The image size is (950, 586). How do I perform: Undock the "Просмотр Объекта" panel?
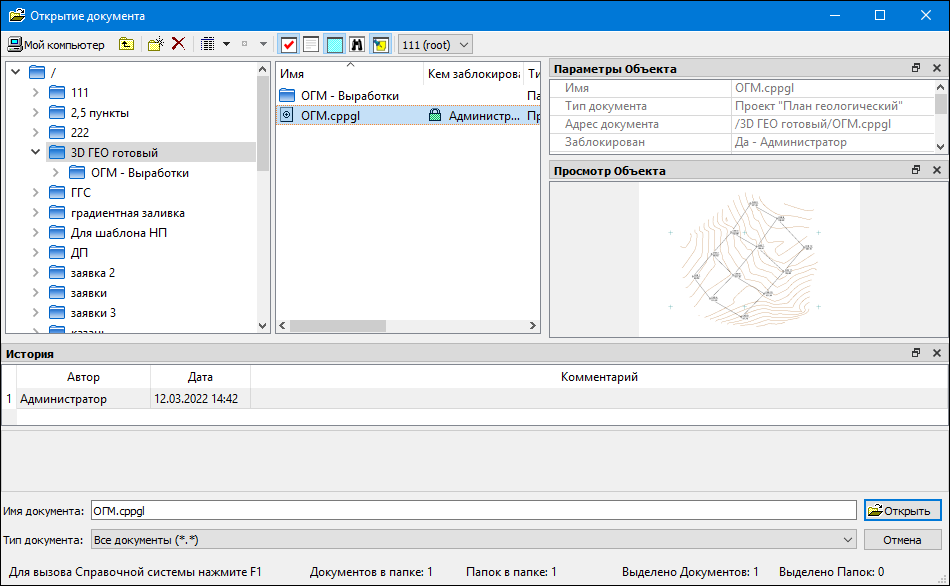(x=915, y=170)
